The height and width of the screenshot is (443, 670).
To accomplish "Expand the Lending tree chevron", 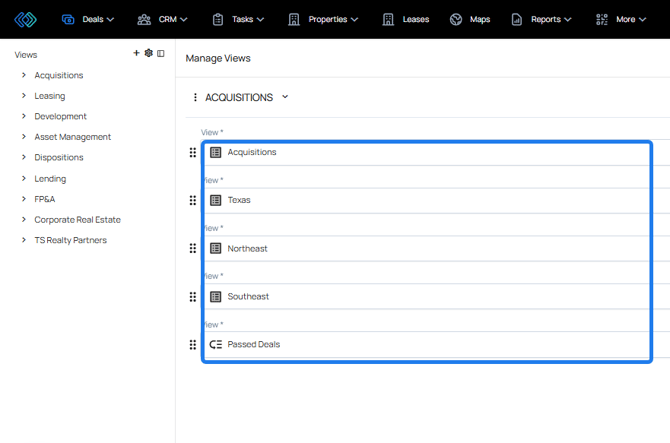I will coord(24,178).
